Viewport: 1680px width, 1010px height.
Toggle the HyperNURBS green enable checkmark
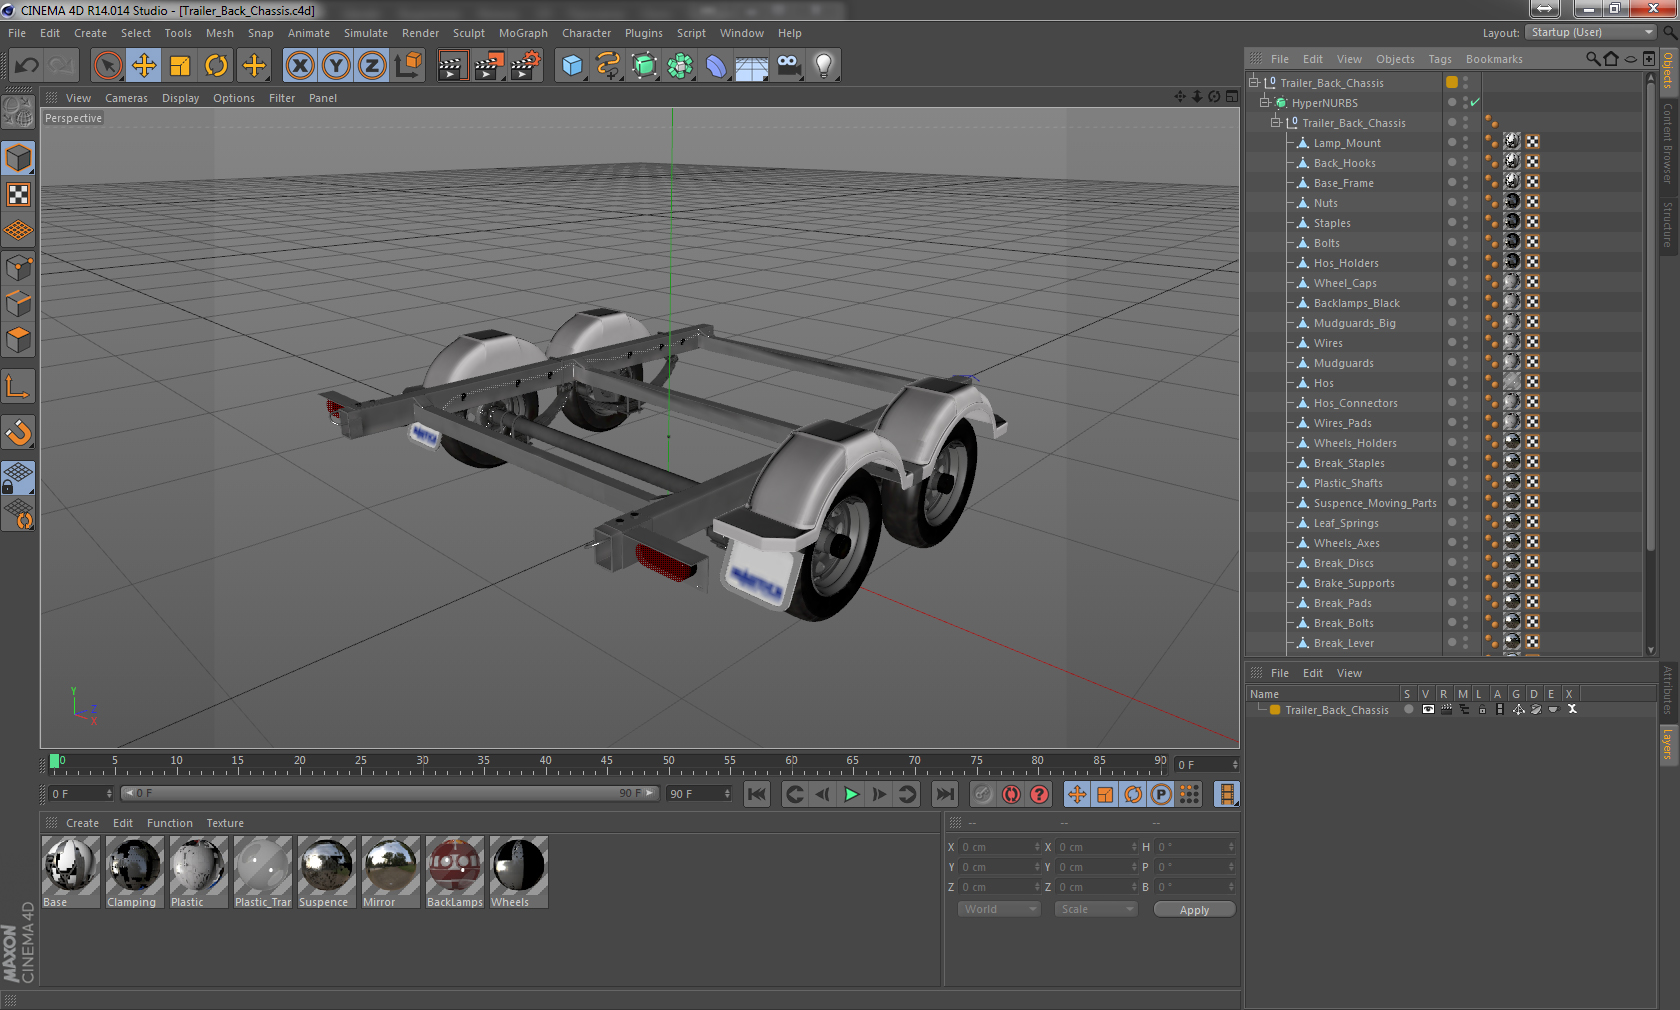[1475, 103]
